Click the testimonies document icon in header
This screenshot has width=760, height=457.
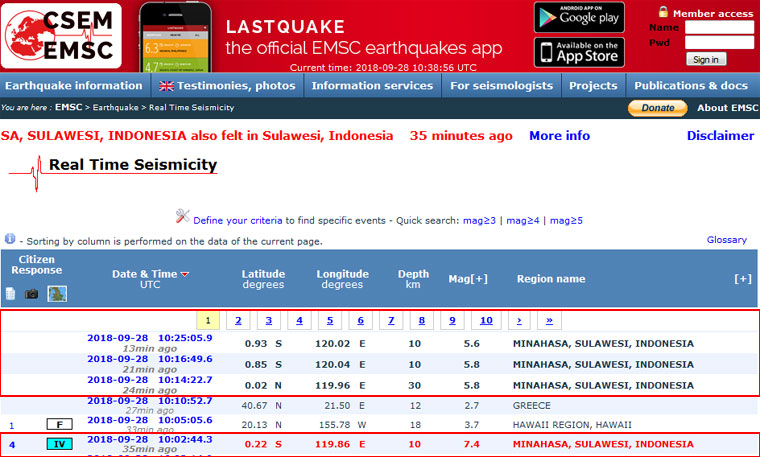11,293
